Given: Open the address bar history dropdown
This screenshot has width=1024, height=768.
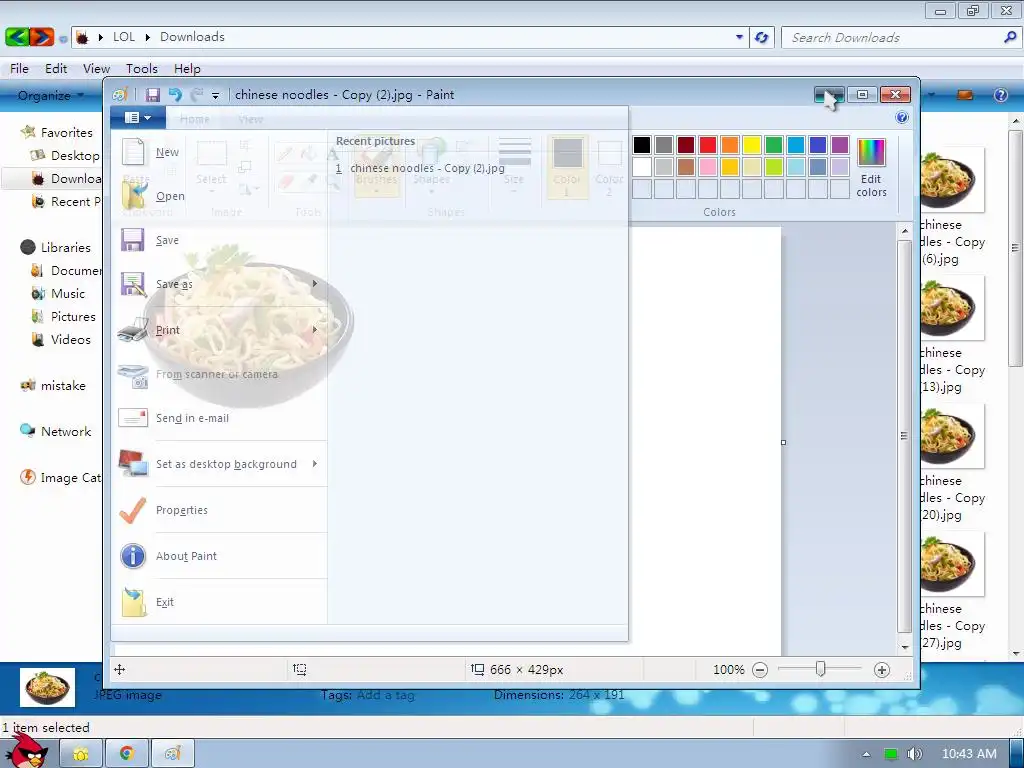Looking at the screenshot, I should point(739,37).
